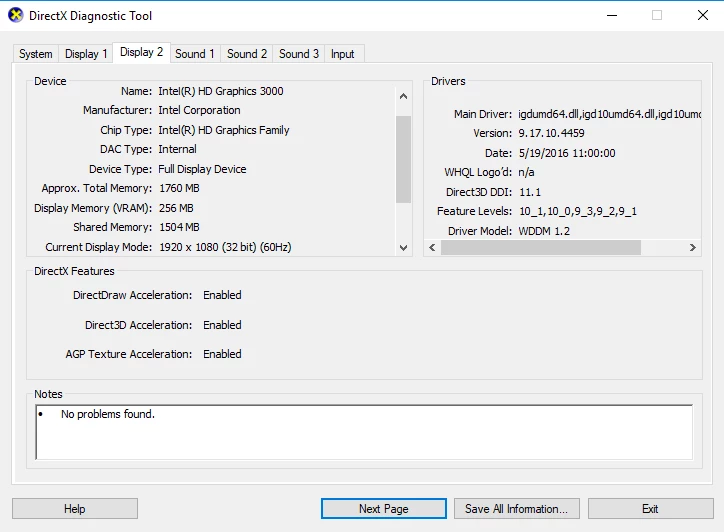Close the DirectX Diagnostic Tool window
This screenshot has height=532, width=724.
pos(703,15)
